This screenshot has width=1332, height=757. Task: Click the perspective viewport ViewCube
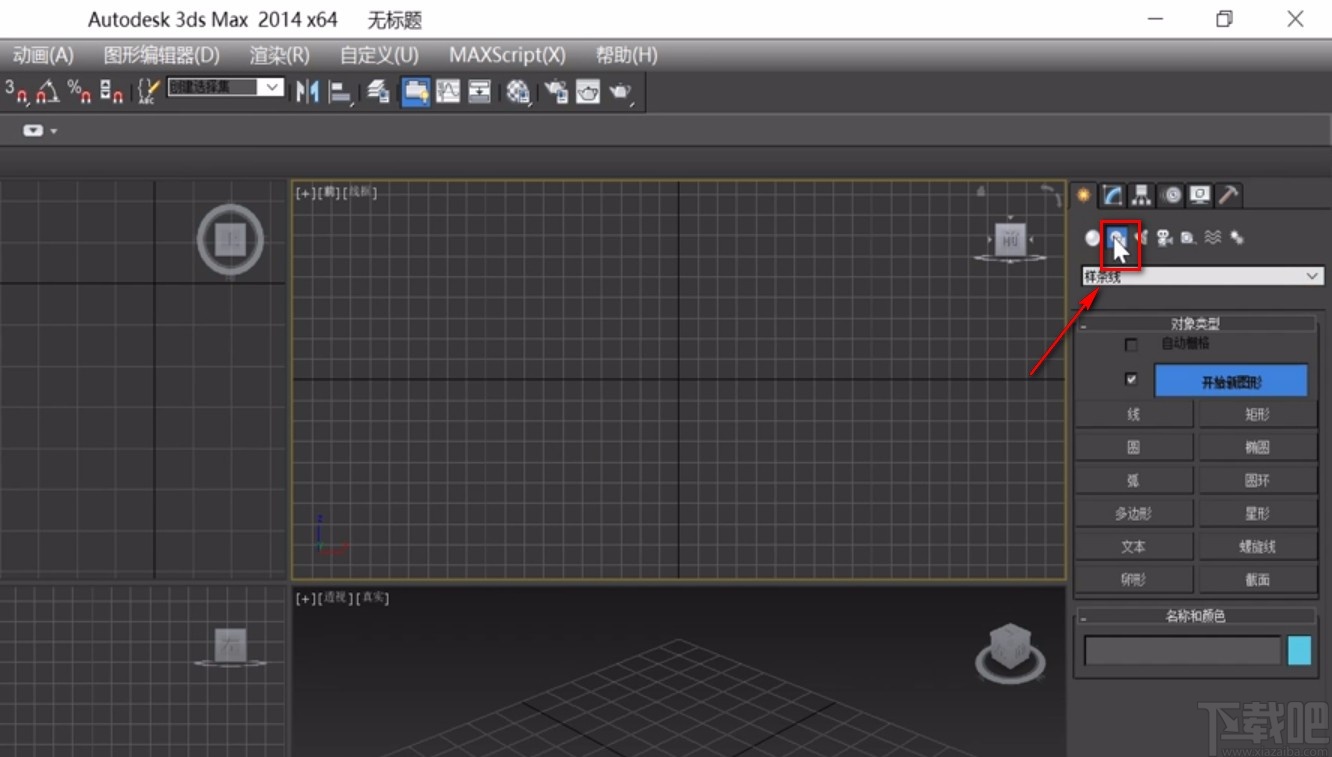pyautogui.click(x=1010, y=652)
